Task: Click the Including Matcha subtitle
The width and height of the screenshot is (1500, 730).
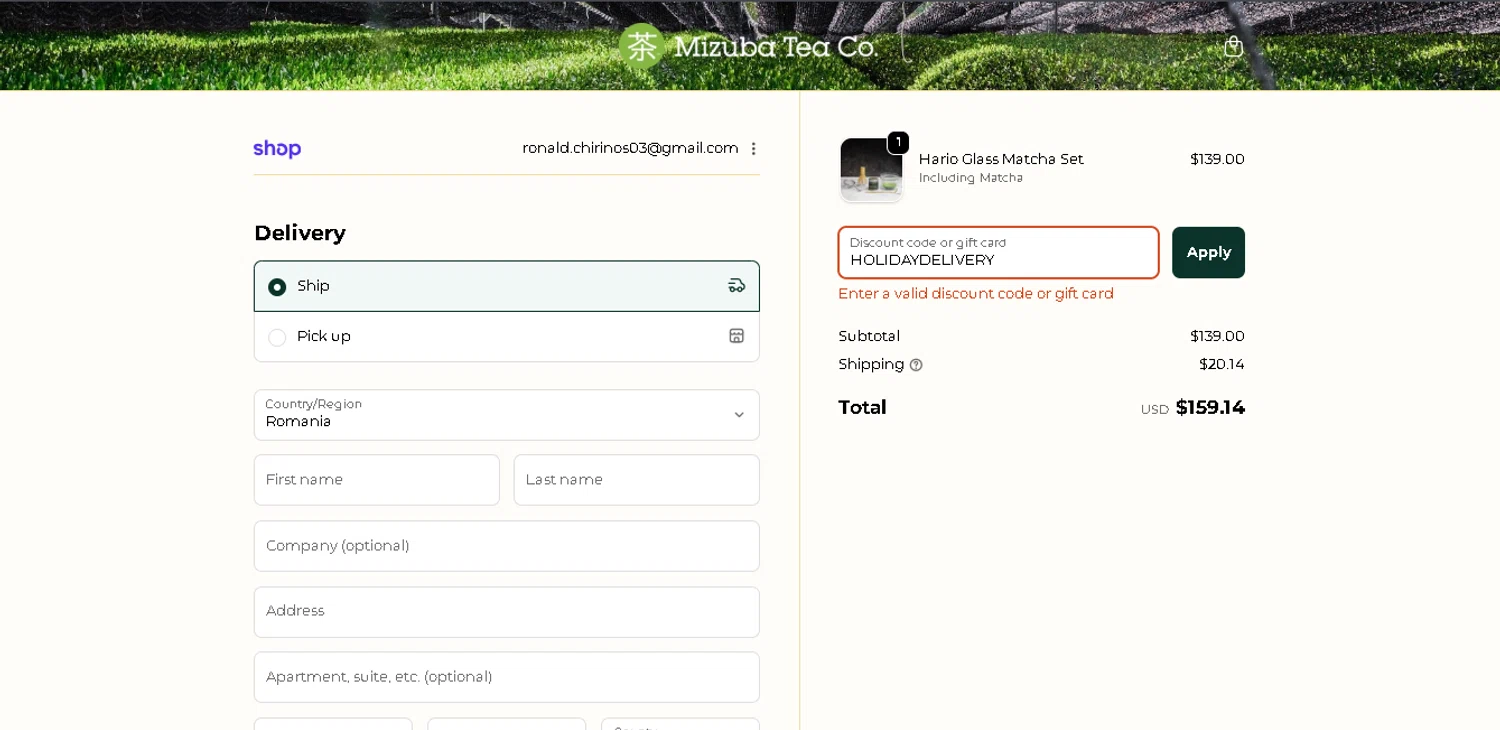Action: 971,178
